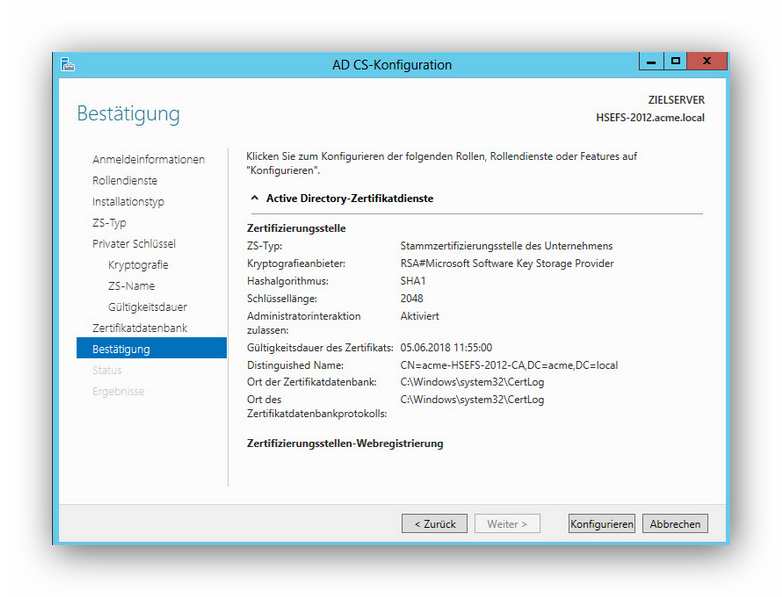Open the ZS-Name sub-step

pos(131,286)
